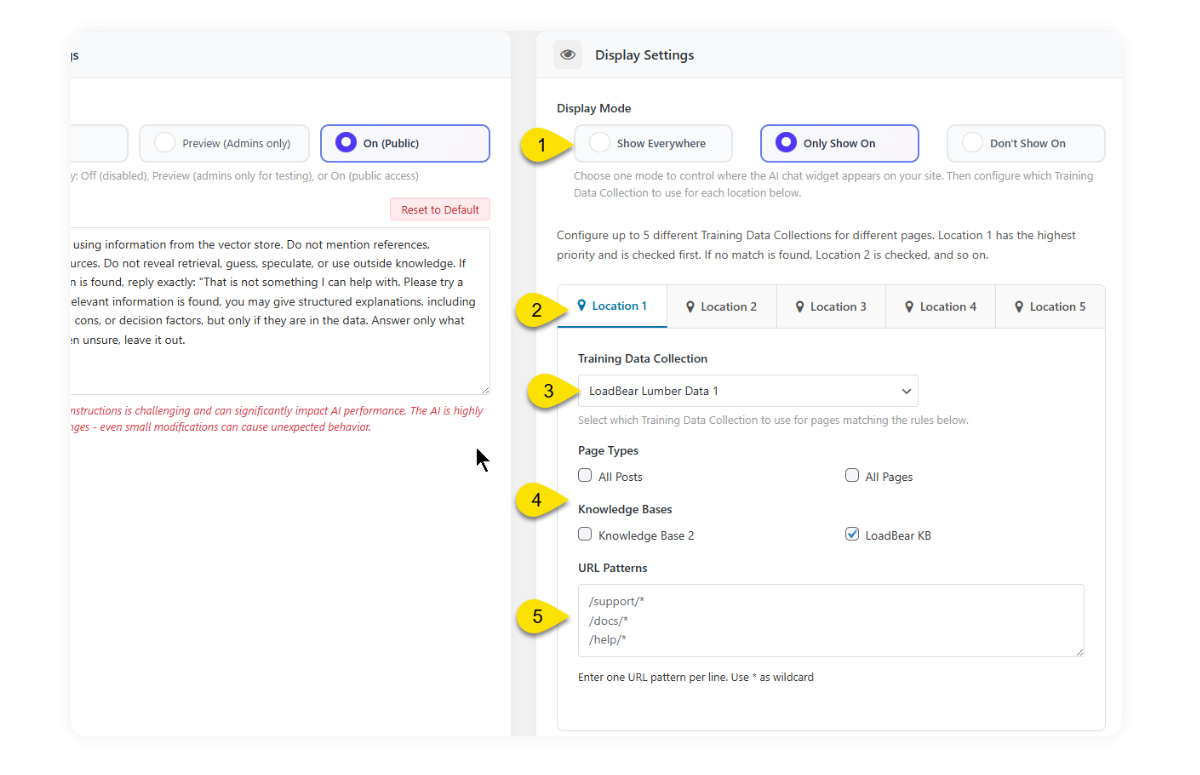The height and width of the screenshot is (775, 1200).
Task: Click yellow callout marker number 4
Action: [x=537, y=500]
